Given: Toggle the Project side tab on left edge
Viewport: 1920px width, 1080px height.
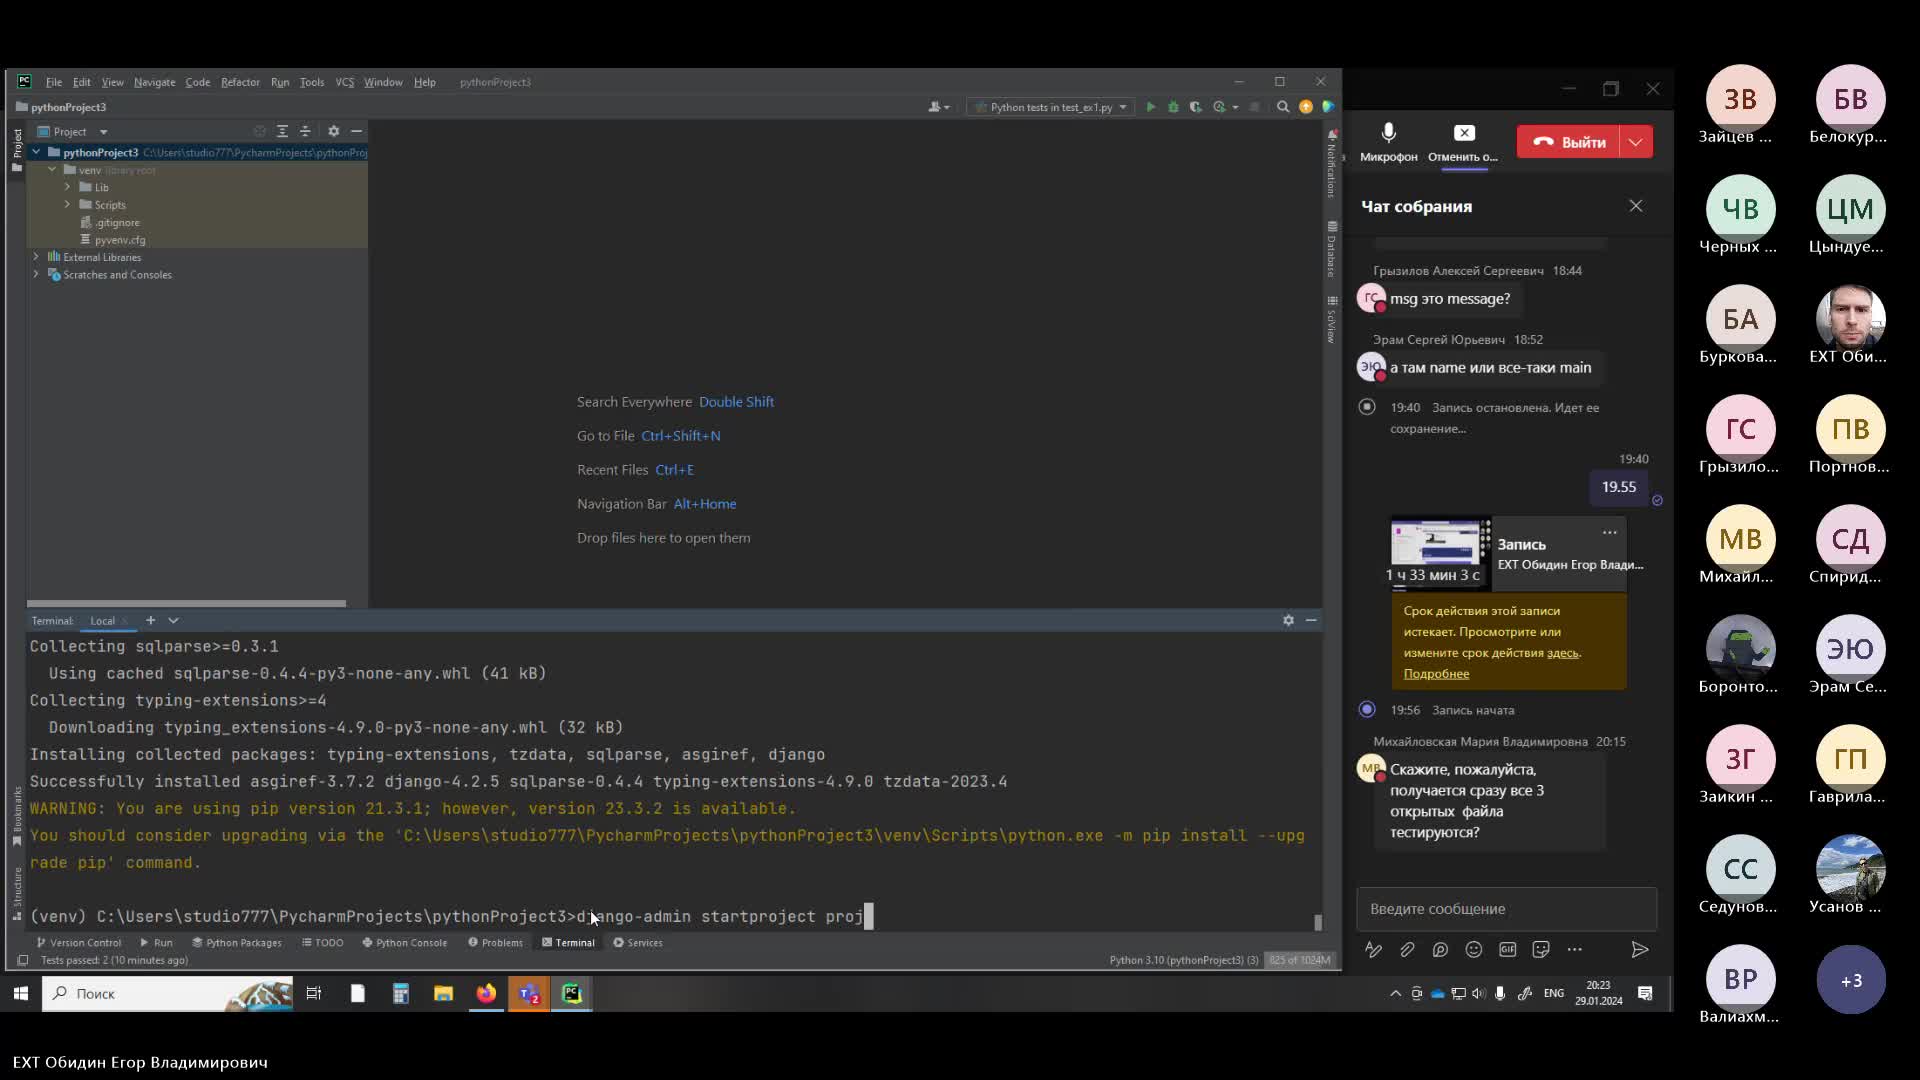Looking at the screenshot, I should tap(16, 150).
